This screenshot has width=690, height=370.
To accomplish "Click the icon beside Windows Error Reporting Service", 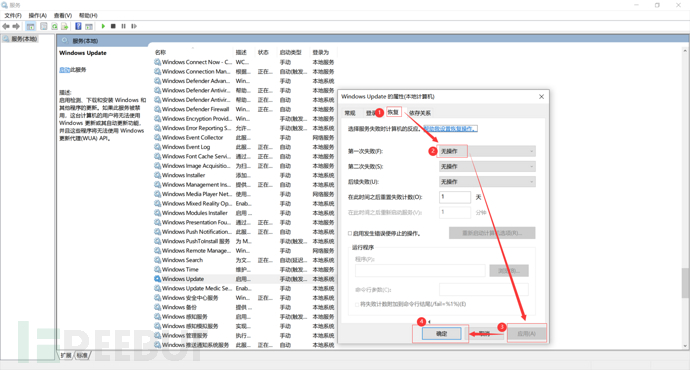I will 157,128.
